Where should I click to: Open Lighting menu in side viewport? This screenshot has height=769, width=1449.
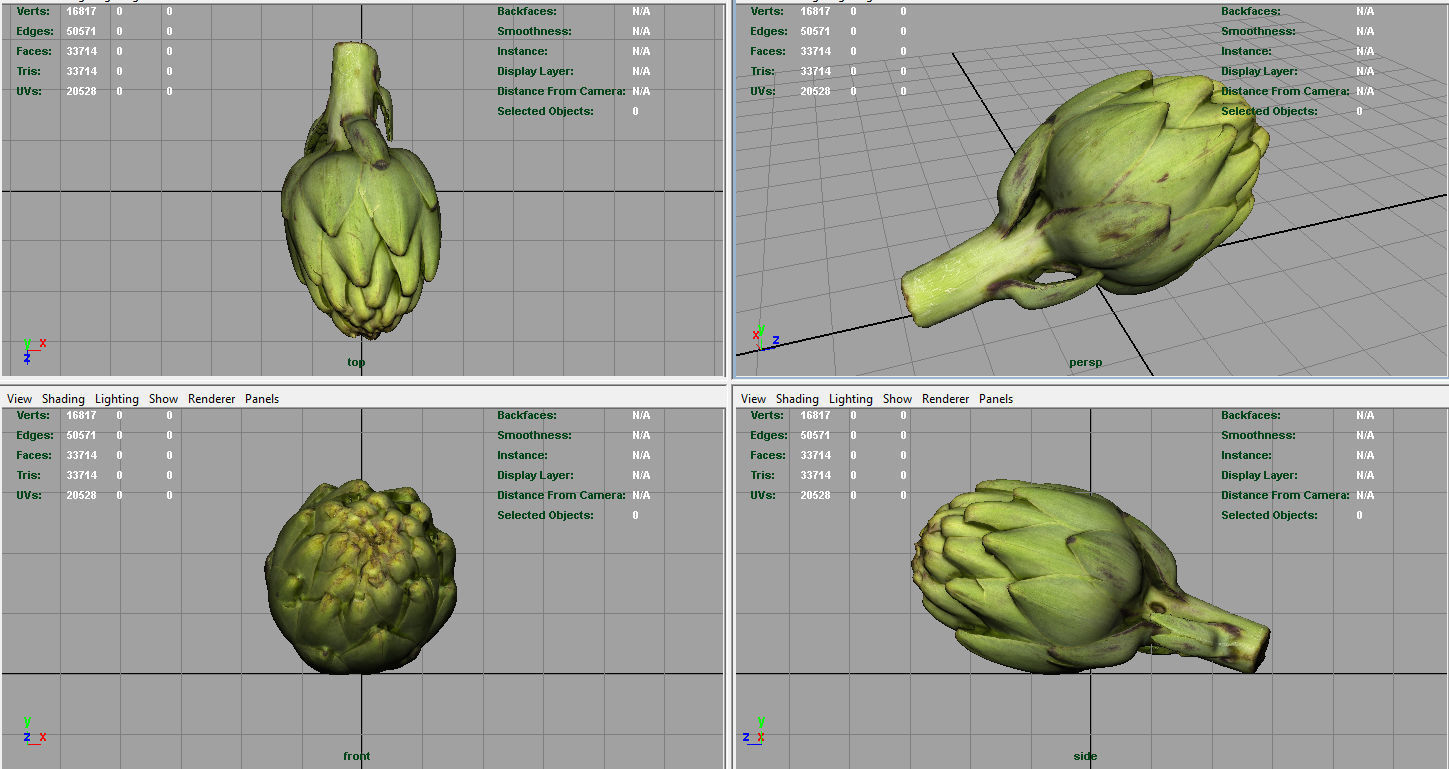pos(851,399)
